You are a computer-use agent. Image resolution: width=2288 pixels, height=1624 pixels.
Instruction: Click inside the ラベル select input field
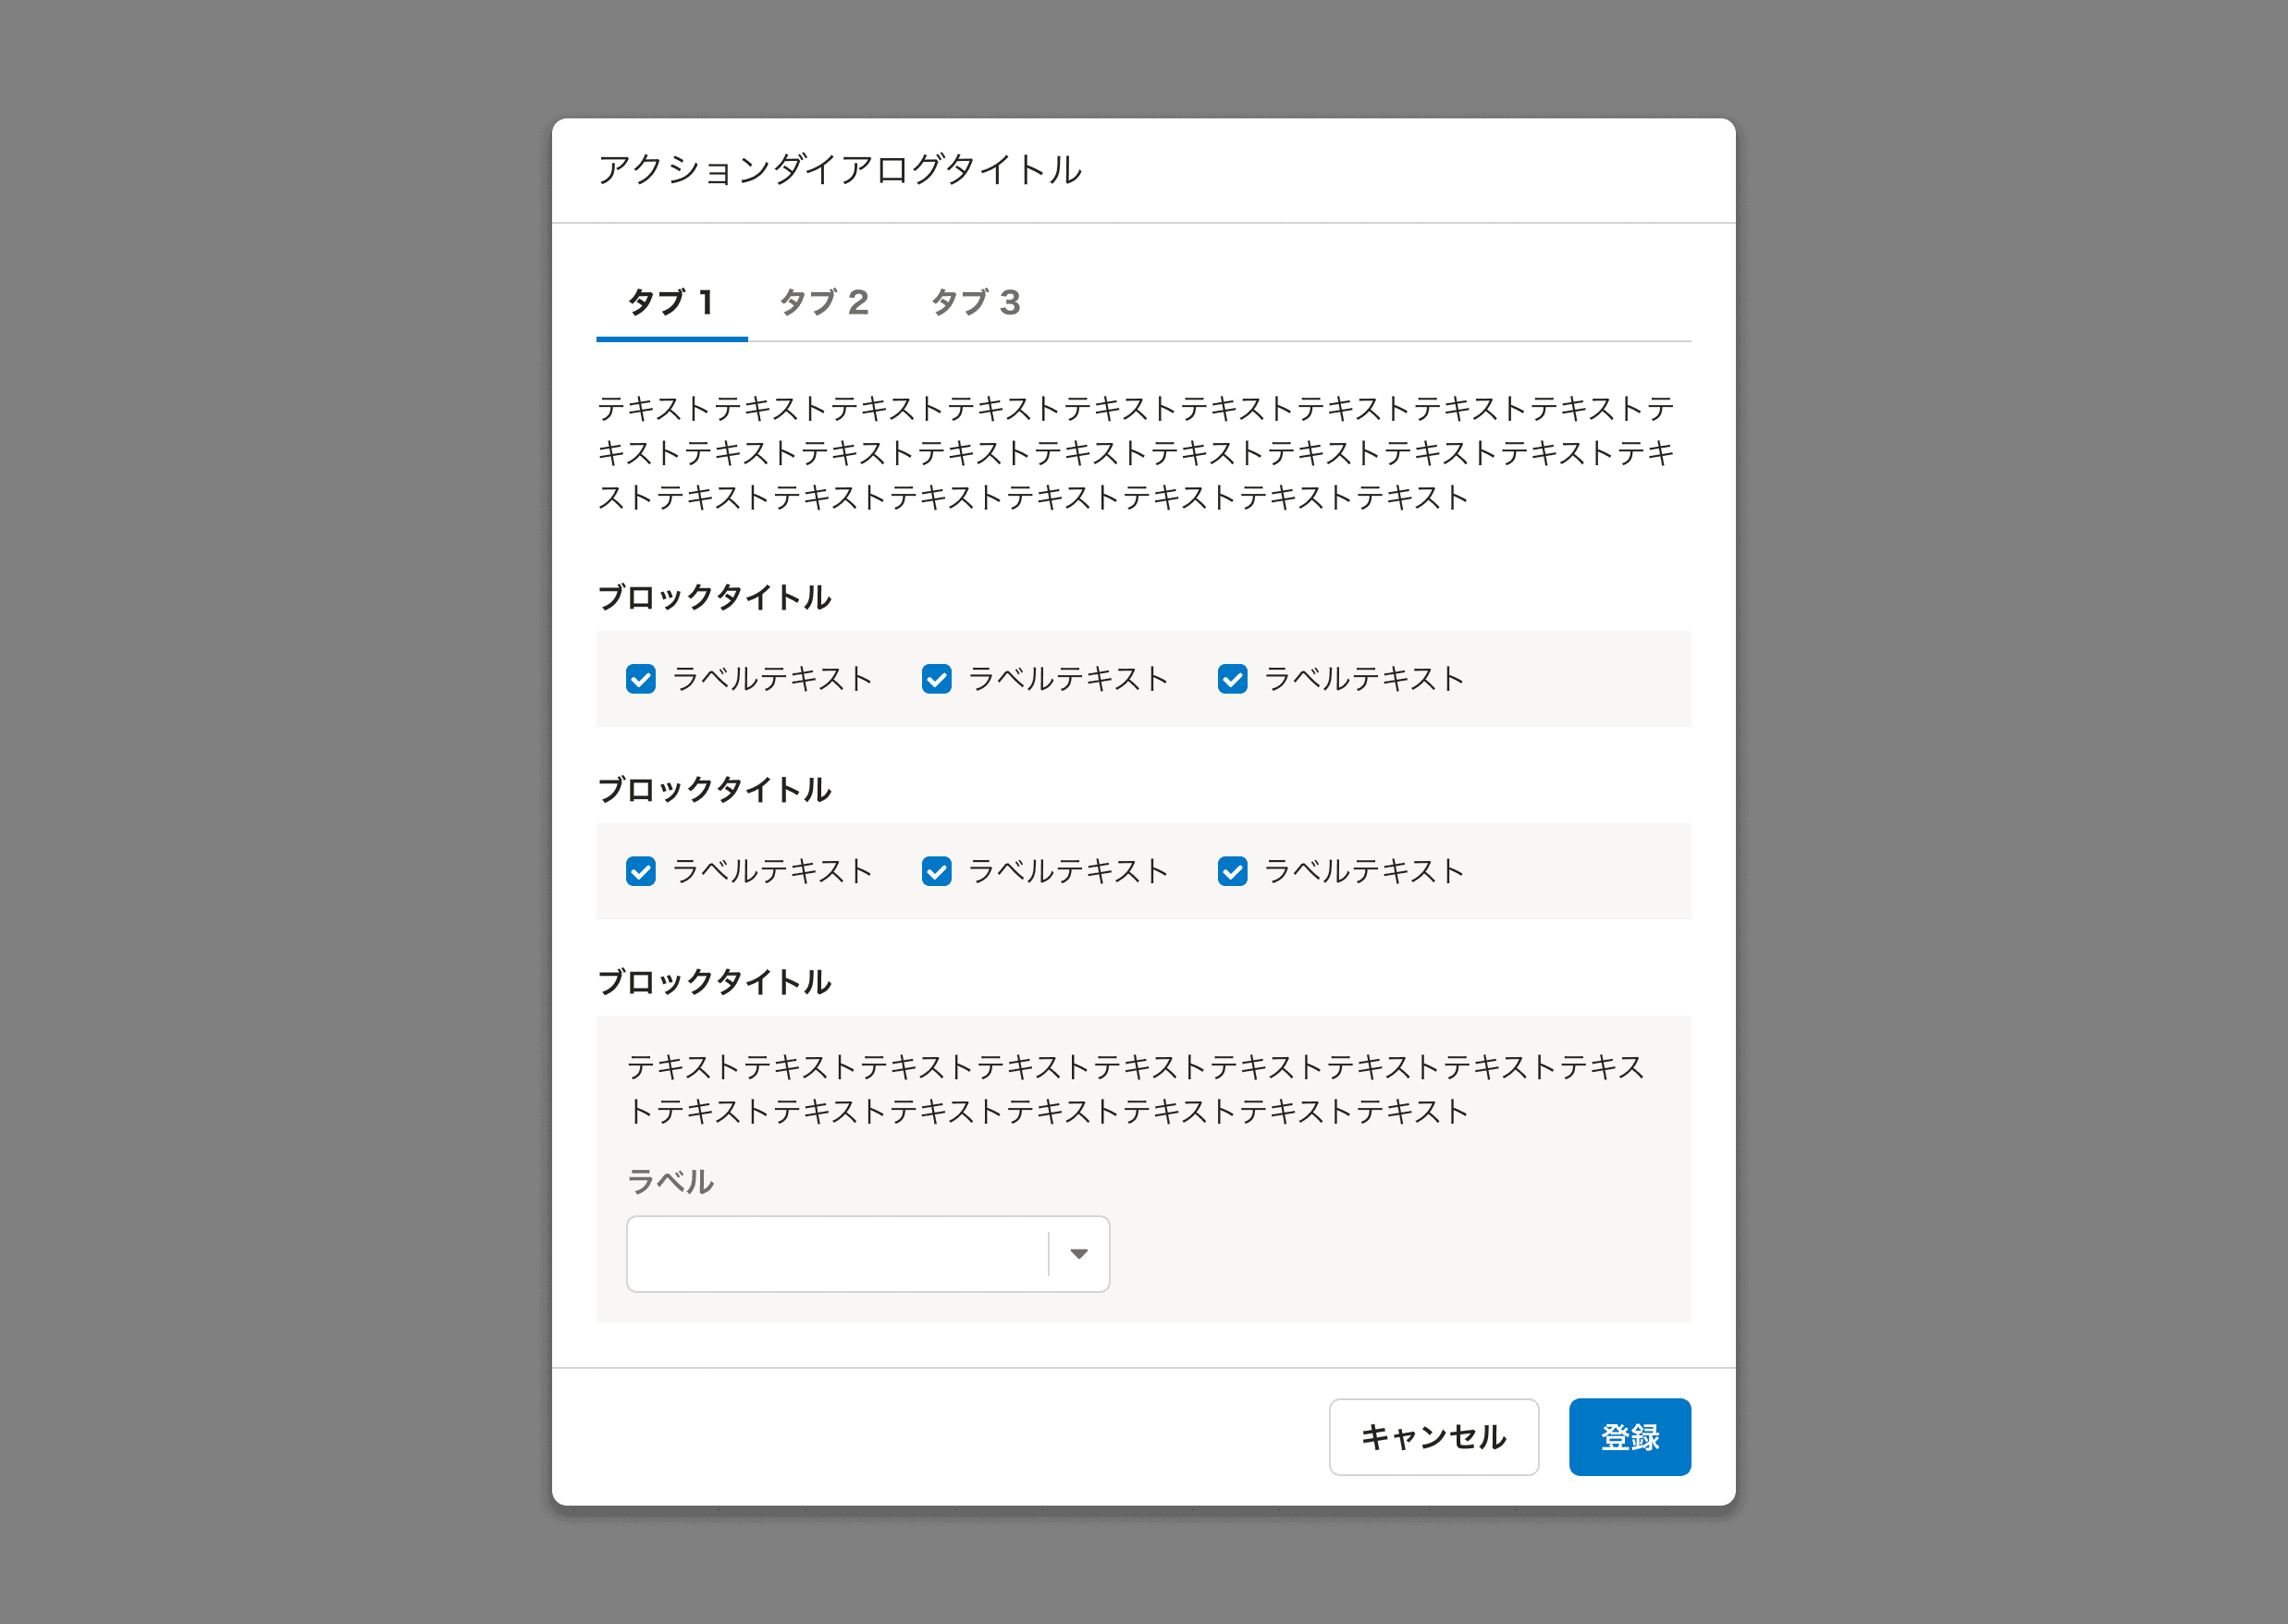point(830,1253)
